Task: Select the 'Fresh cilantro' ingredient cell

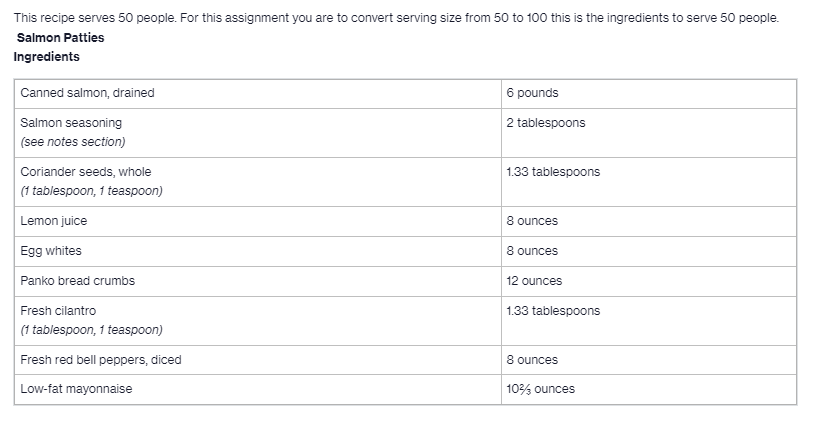Action: (x=58, y=311)
